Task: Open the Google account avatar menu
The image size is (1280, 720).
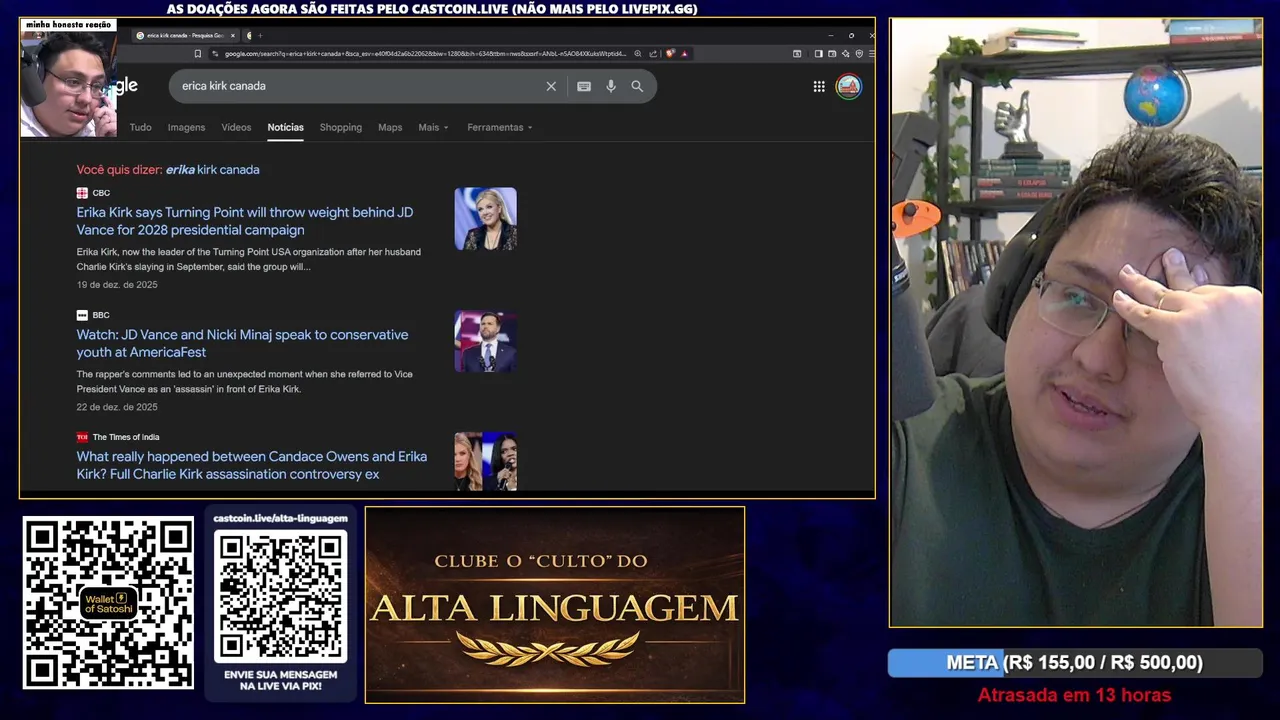Action: (848, 86)
